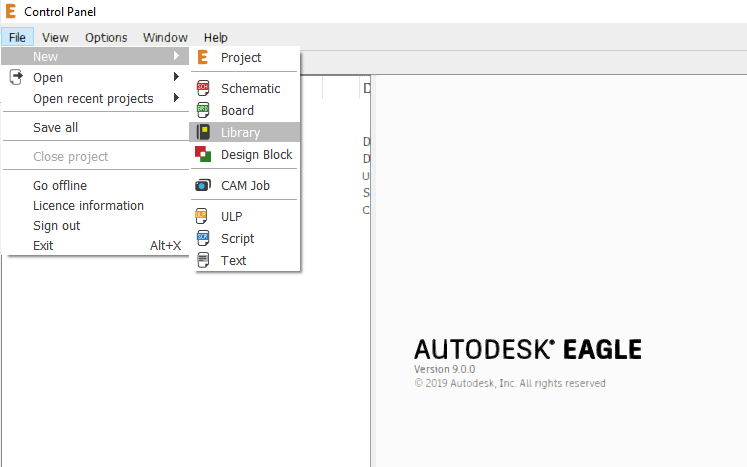Select Exit in the File menu

[x=95, y=245]
